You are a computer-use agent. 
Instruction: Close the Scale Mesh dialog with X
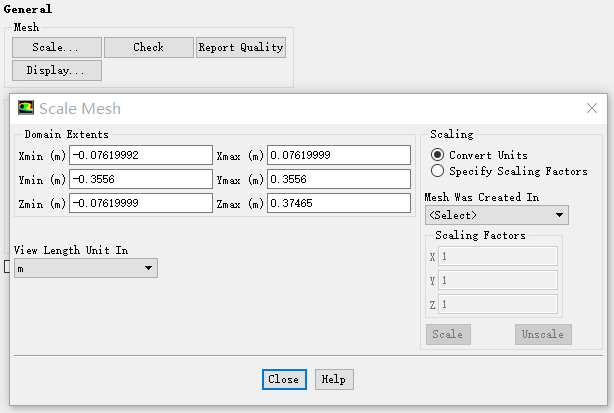(x=592, y=108)
